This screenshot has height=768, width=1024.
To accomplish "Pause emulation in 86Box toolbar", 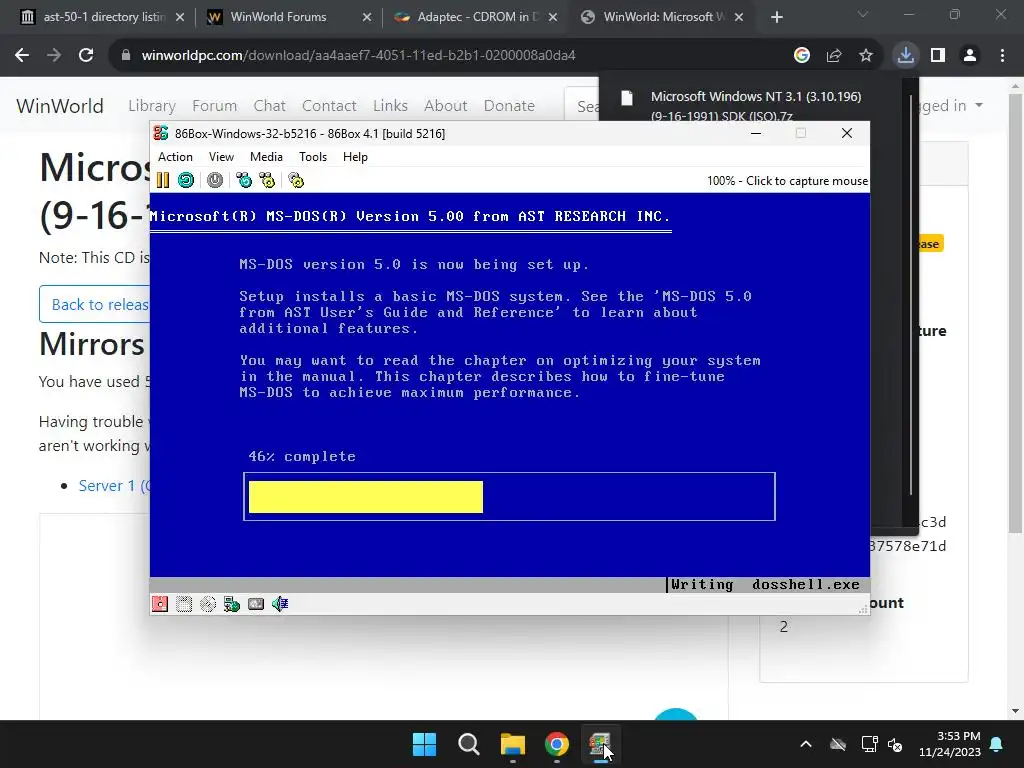I will click(x=163, y=180).
